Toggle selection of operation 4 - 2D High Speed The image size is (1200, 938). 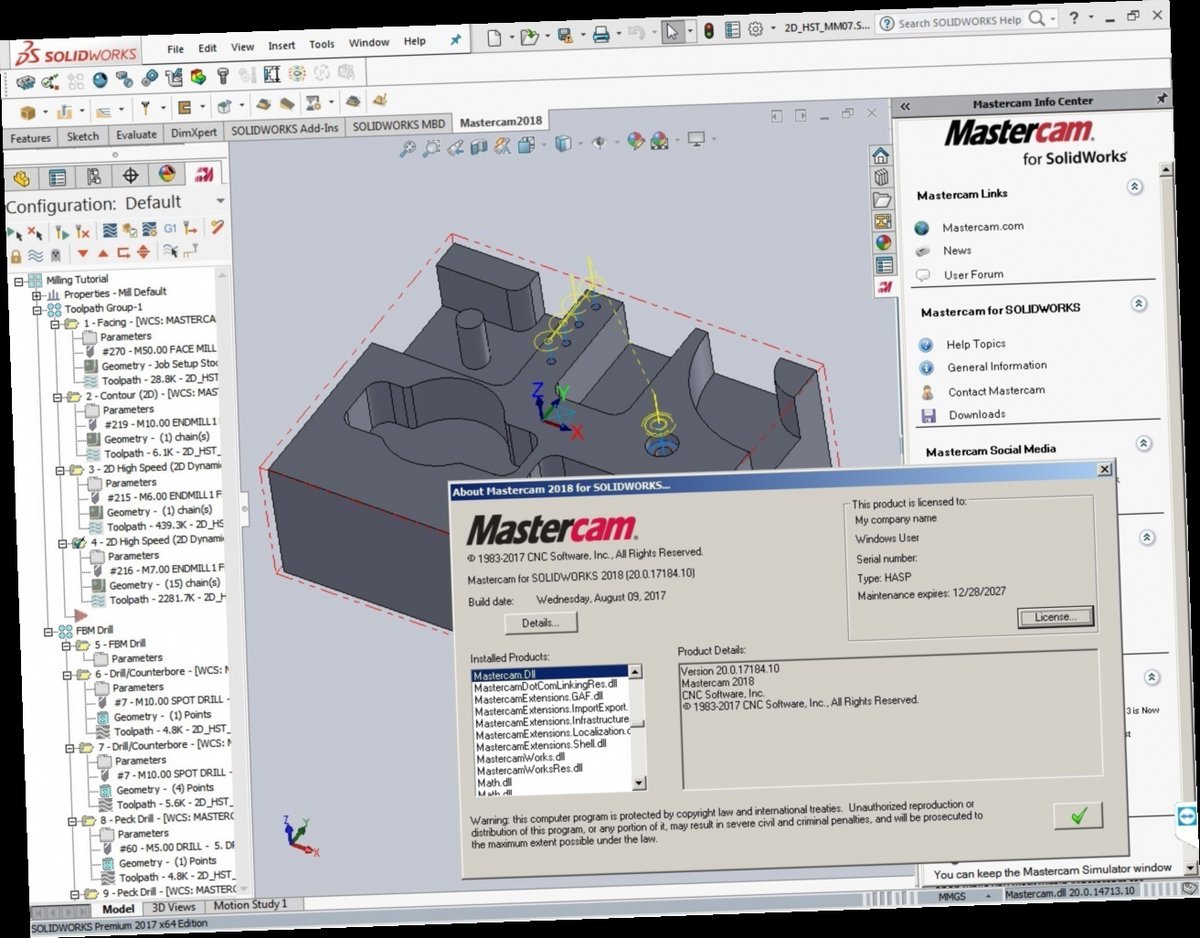tap(78, 543)
